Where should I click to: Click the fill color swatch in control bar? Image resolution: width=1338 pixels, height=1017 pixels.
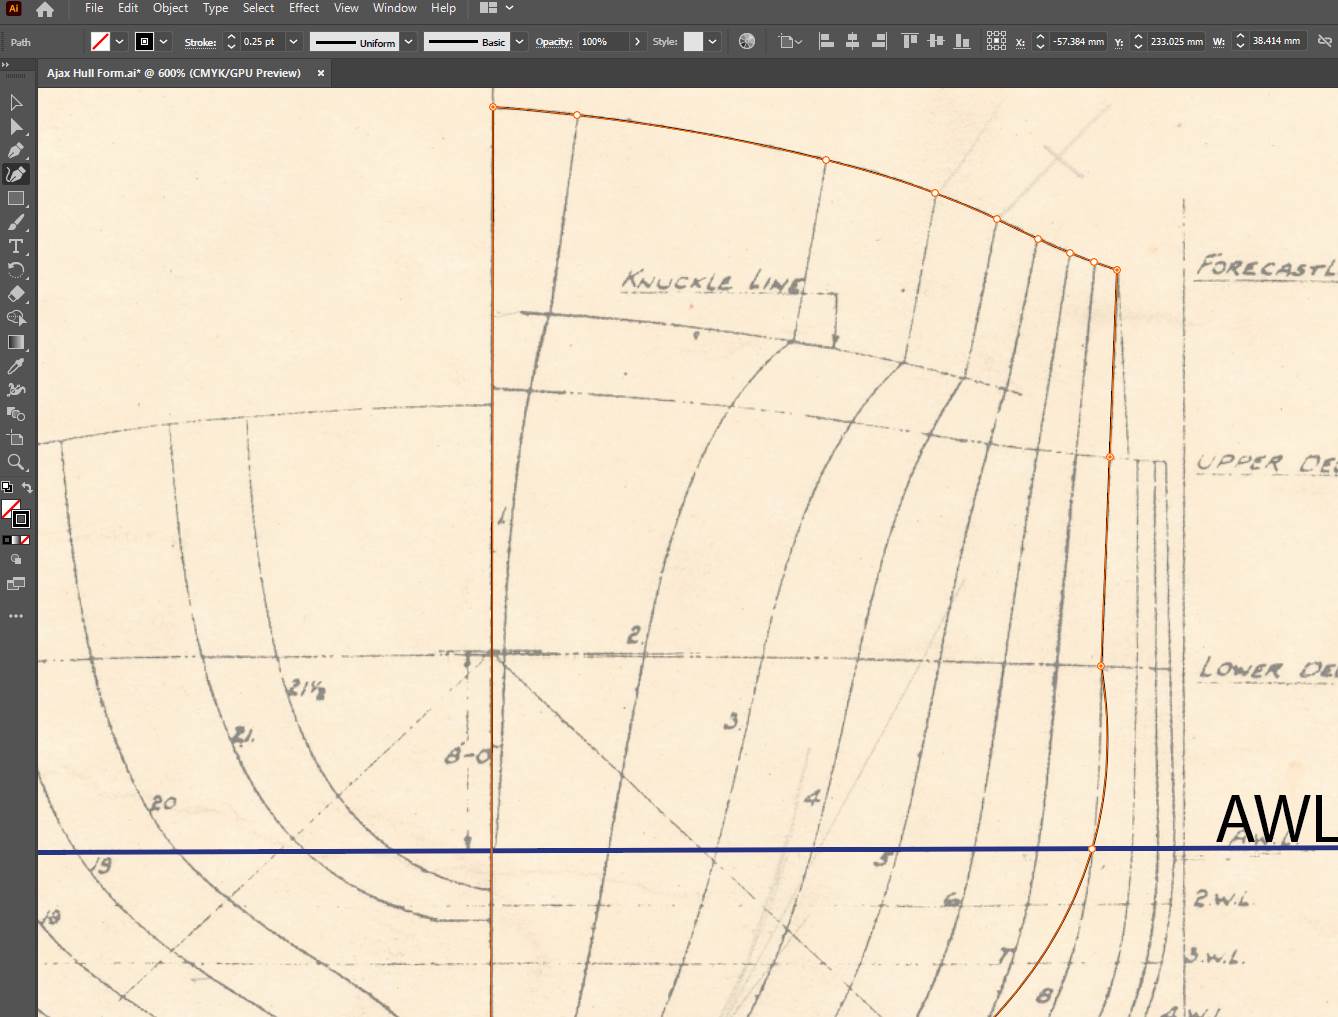[100, 42]
